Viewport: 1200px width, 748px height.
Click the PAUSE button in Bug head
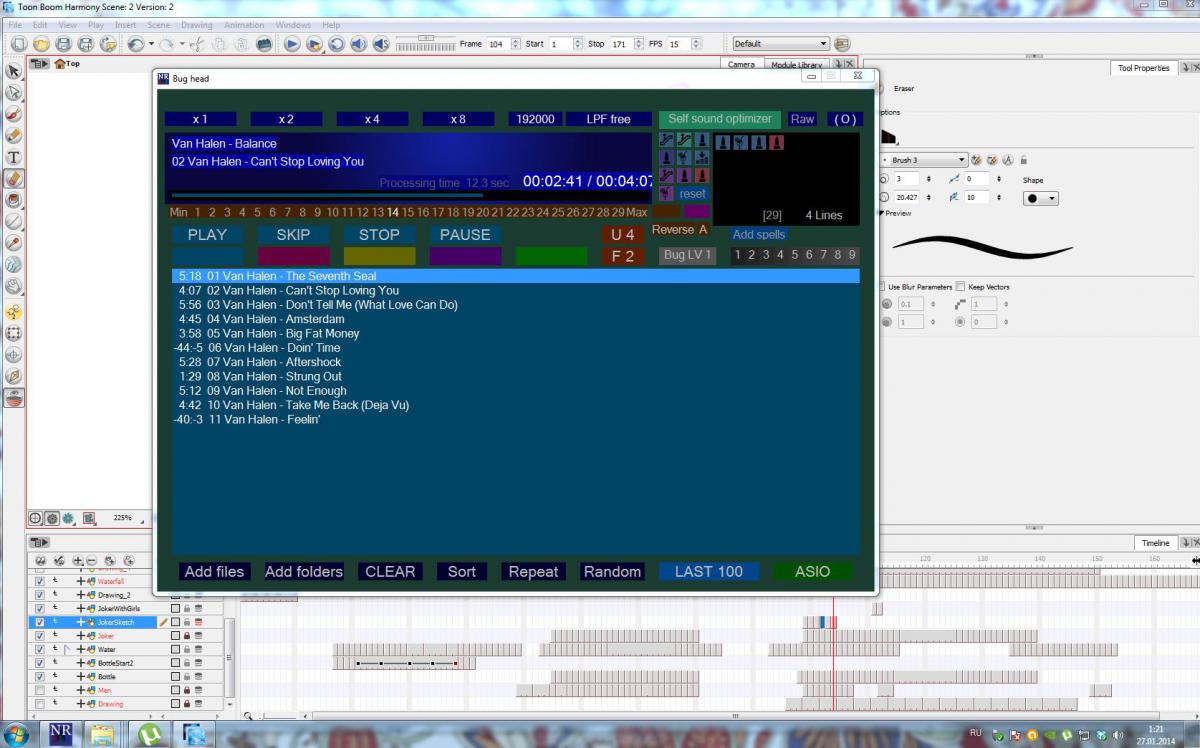point(465,235)
